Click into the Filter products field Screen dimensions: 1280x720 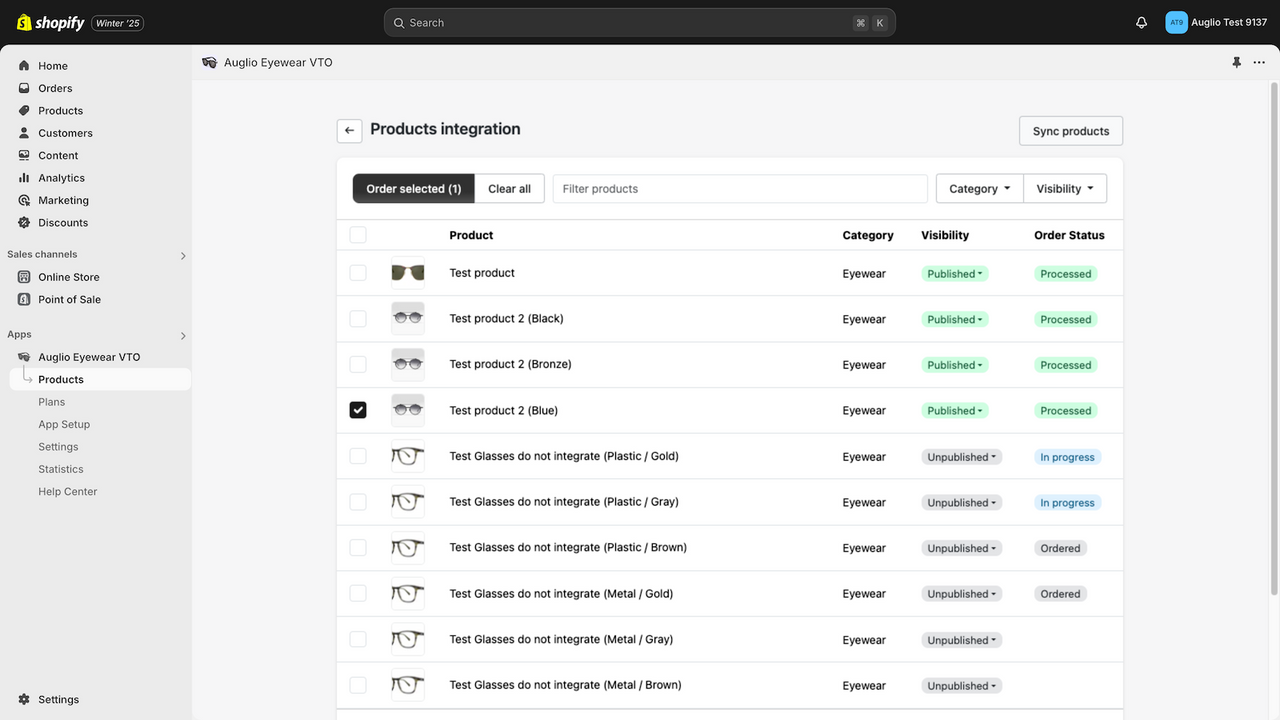[740, 189]
